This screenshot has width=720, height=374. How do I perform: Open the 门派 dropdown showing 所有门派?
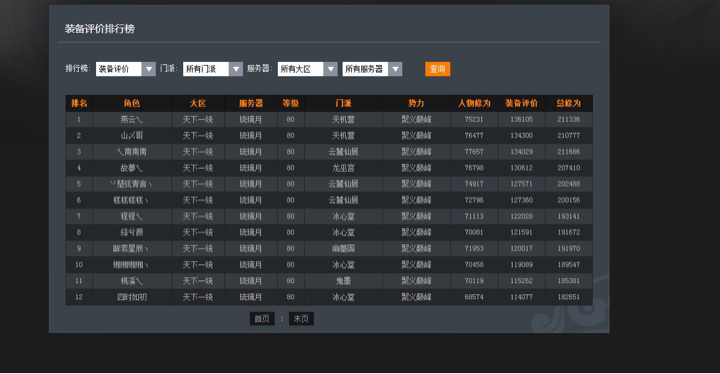[212, 69]
